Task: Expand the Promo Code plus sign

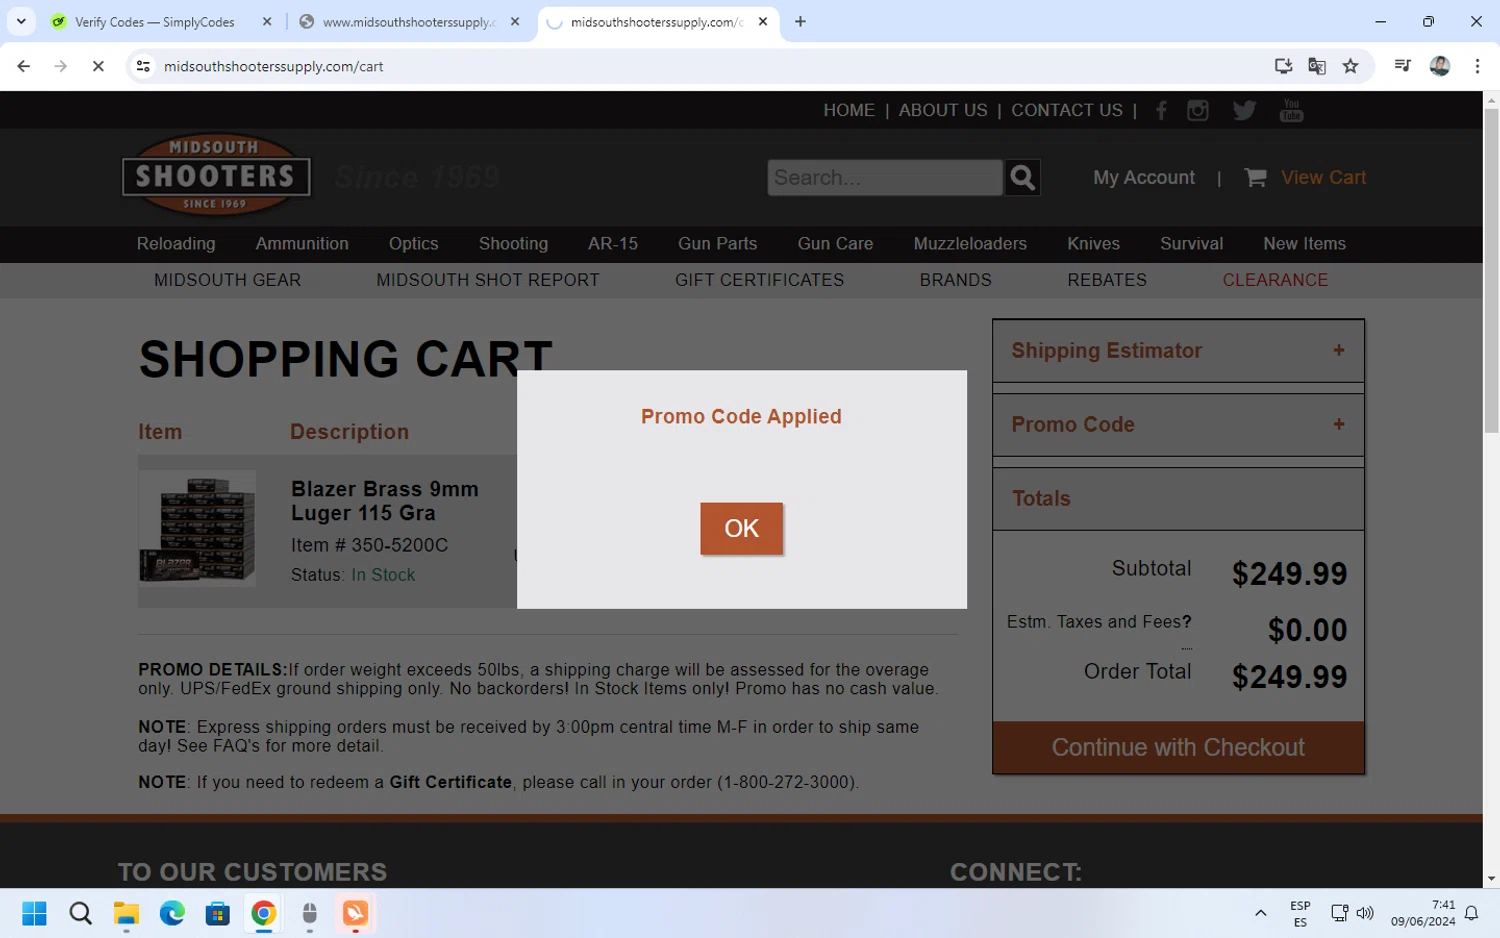Action: point(1338,424)
